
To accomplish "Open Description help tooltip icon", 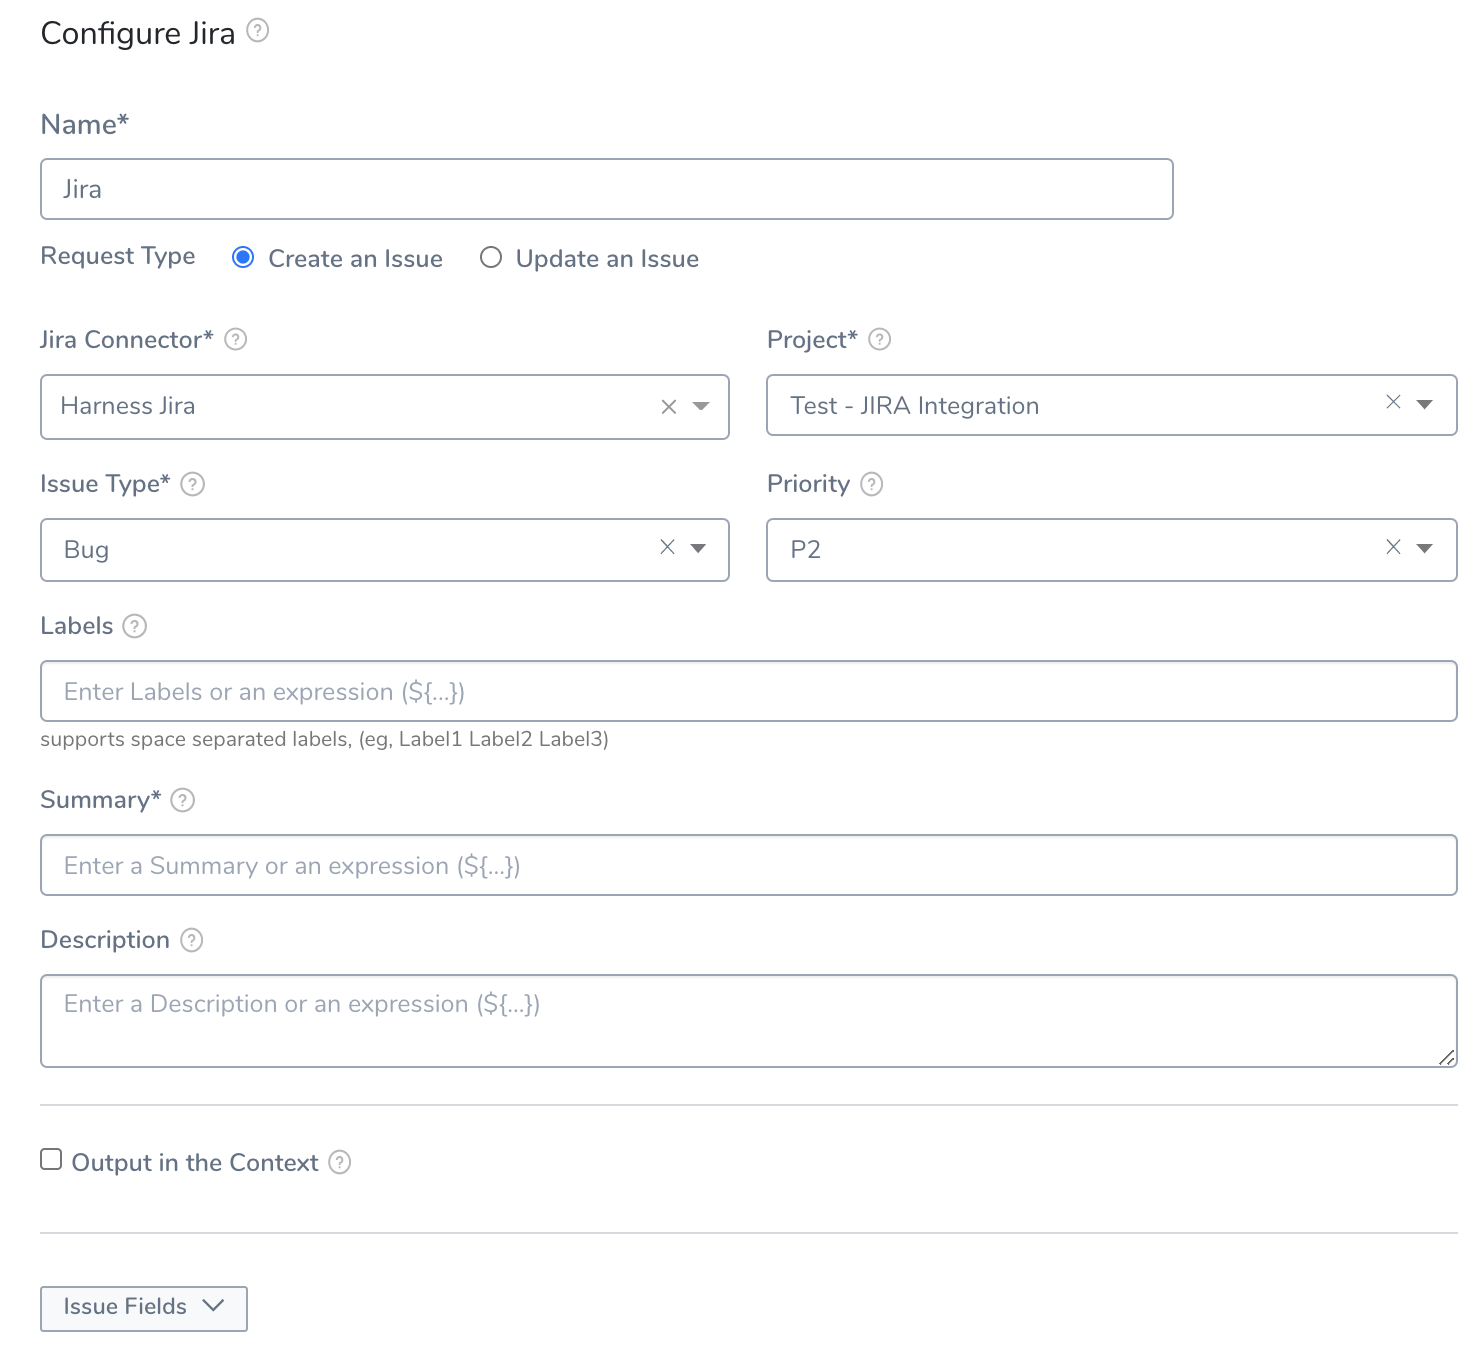I will click(x=192, y=940).
